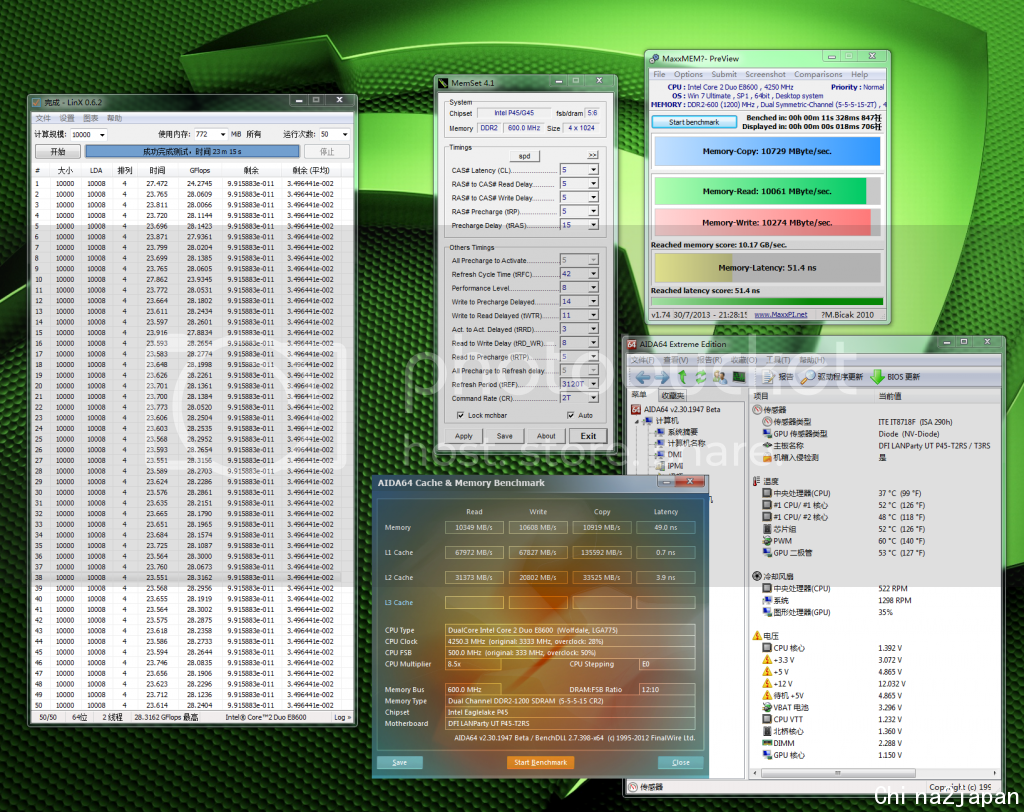Click AIDA64 v2.30.1947 Beta root node
This screenshot has height=812, width=1024.
click(676, 409)
